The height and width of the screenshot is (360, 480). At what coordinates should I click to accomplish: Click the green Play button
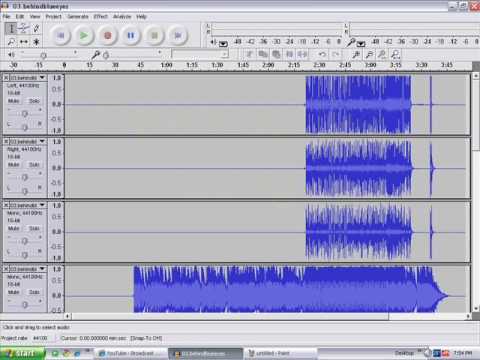click(84, 35)
